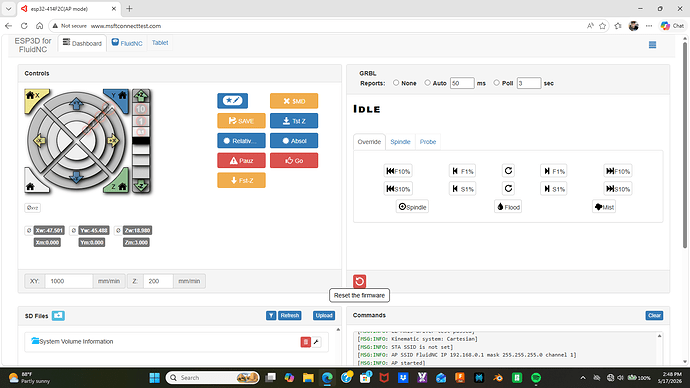Open the hamburger menu at top right
Screen dimensions: 690x388
(x=653, y=45)
